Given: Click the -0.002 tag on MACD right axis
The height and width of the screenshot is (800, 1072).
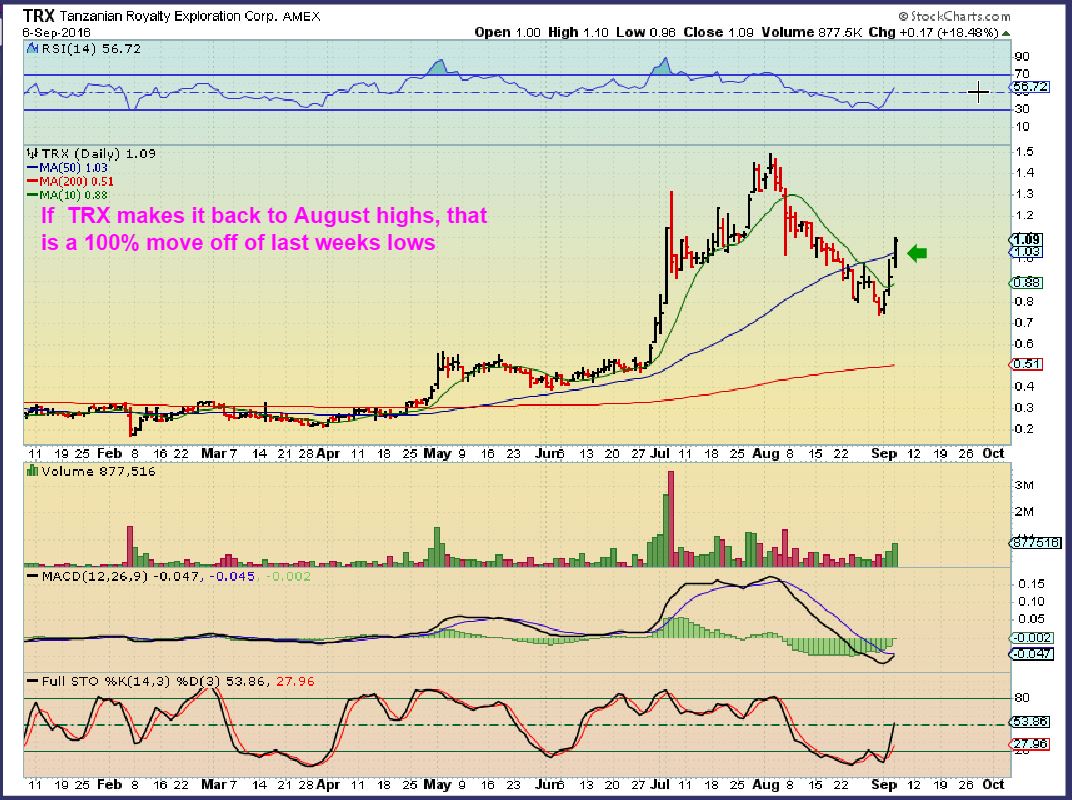Looking at the screenshot, I should (1032, 637).
